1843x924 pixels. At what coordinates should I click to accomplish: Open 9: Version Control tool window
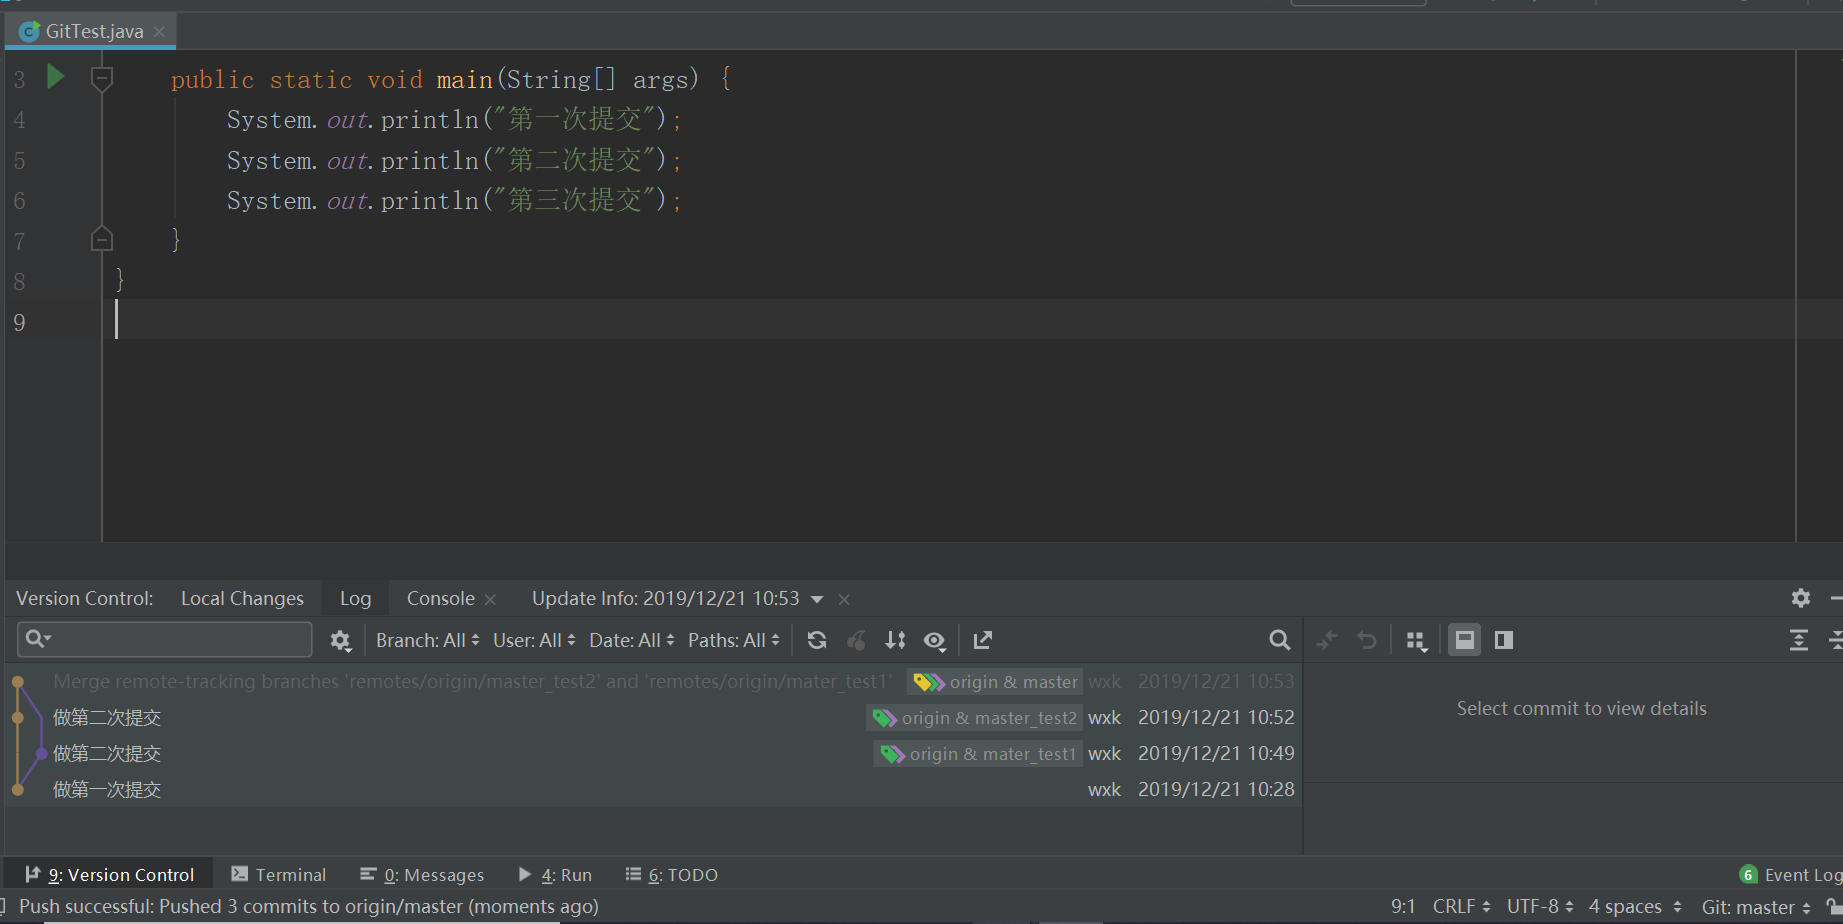click(x=109, y=874)
